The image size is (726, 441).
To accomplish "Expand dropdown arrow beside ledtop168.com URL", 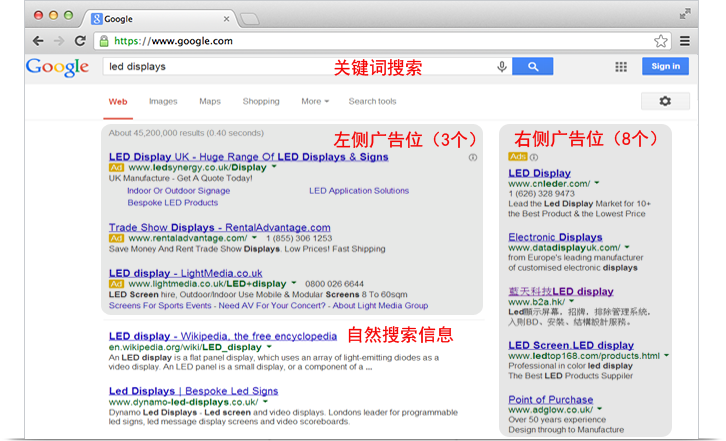I will click(666, 355).
